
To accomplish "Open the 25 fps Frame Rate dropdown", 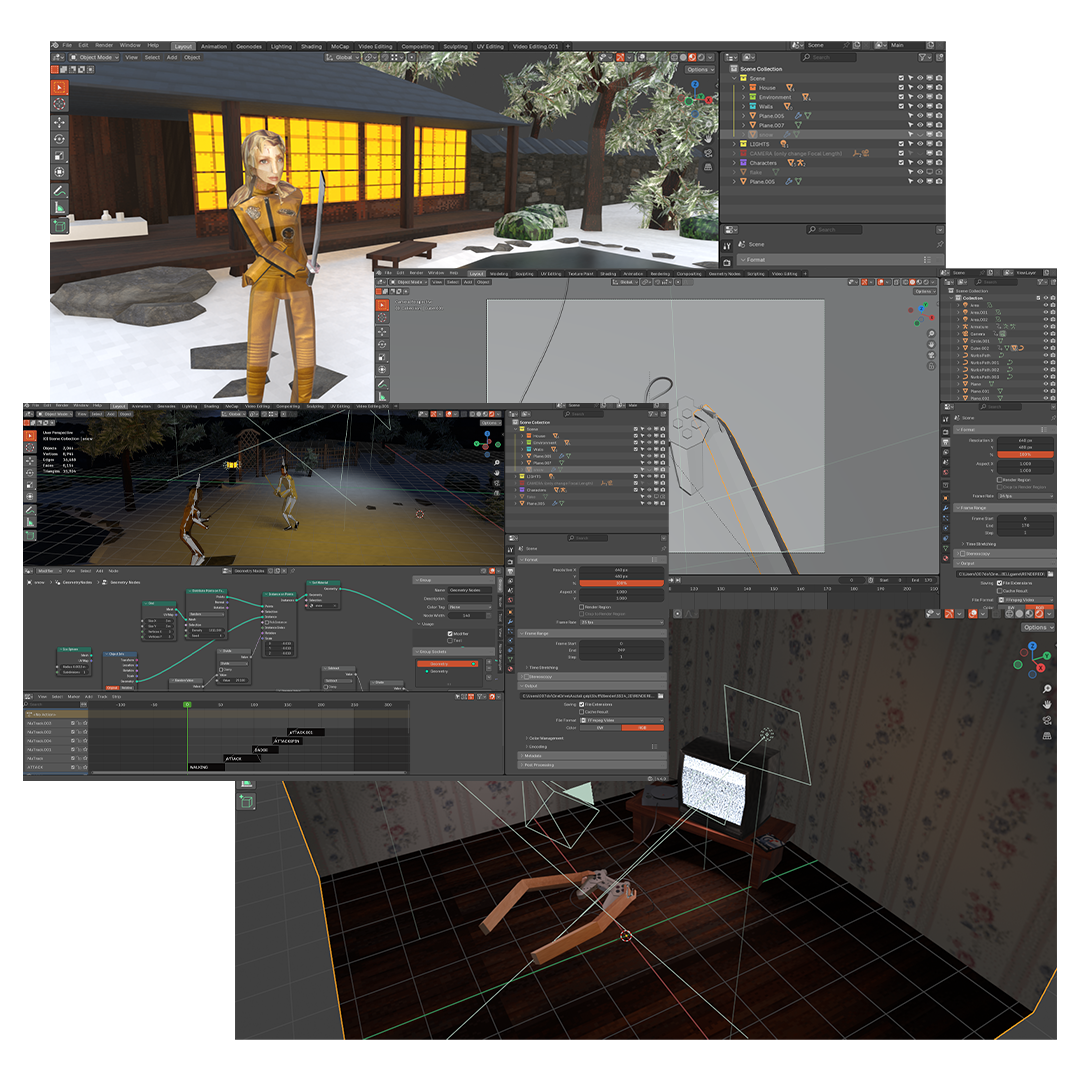I will tap(623, 622).
